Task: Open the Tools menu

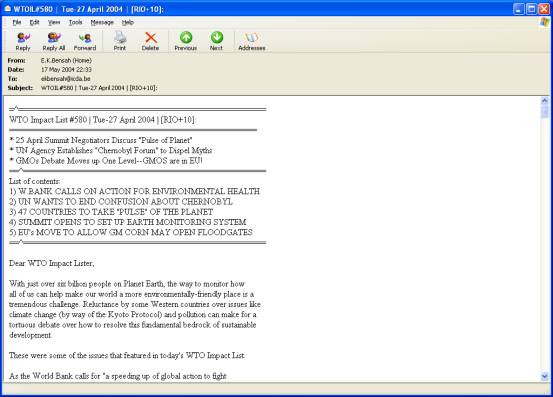Action: click(75, 22)
